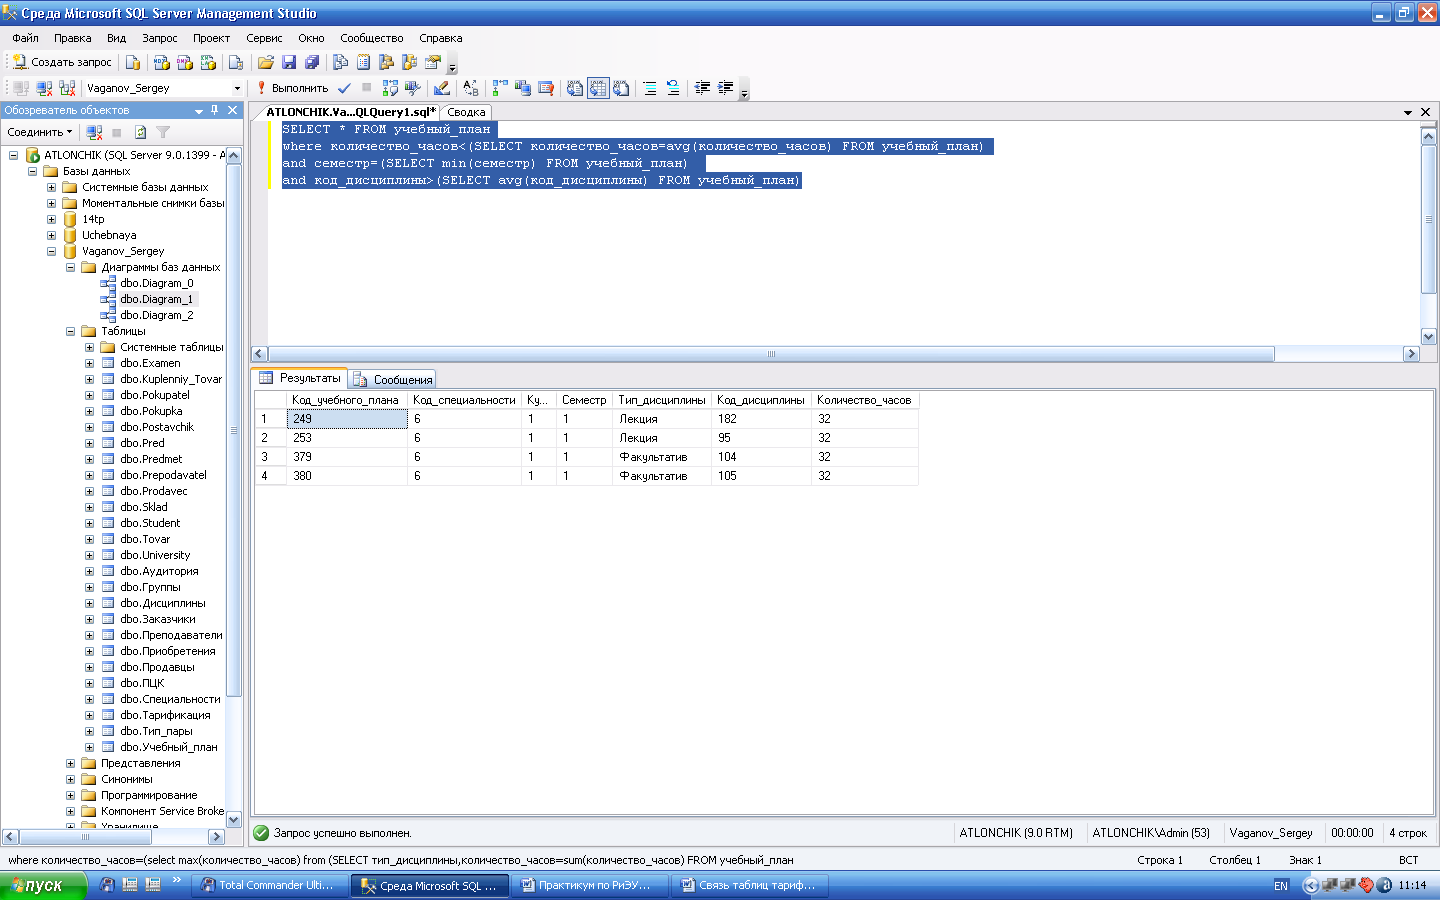Click the Disconnect icon in the SQL editor toolbar
This screenshot has height=900, width=1440.
pyautogui.click(x=44, y=88)
